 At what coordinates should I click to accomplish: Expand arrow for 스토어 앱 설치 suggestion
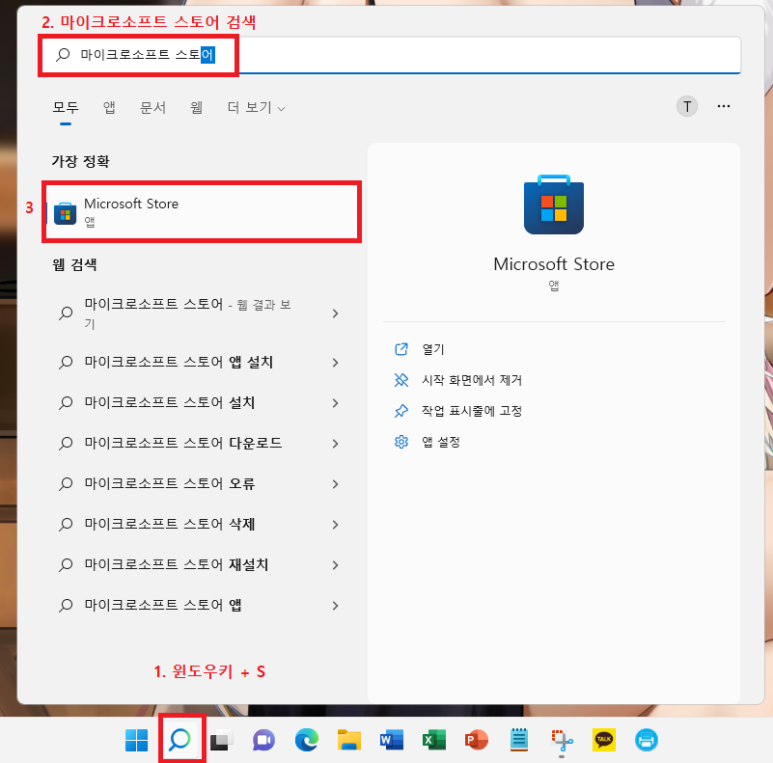pyautogui.click(x=335, y=363)
